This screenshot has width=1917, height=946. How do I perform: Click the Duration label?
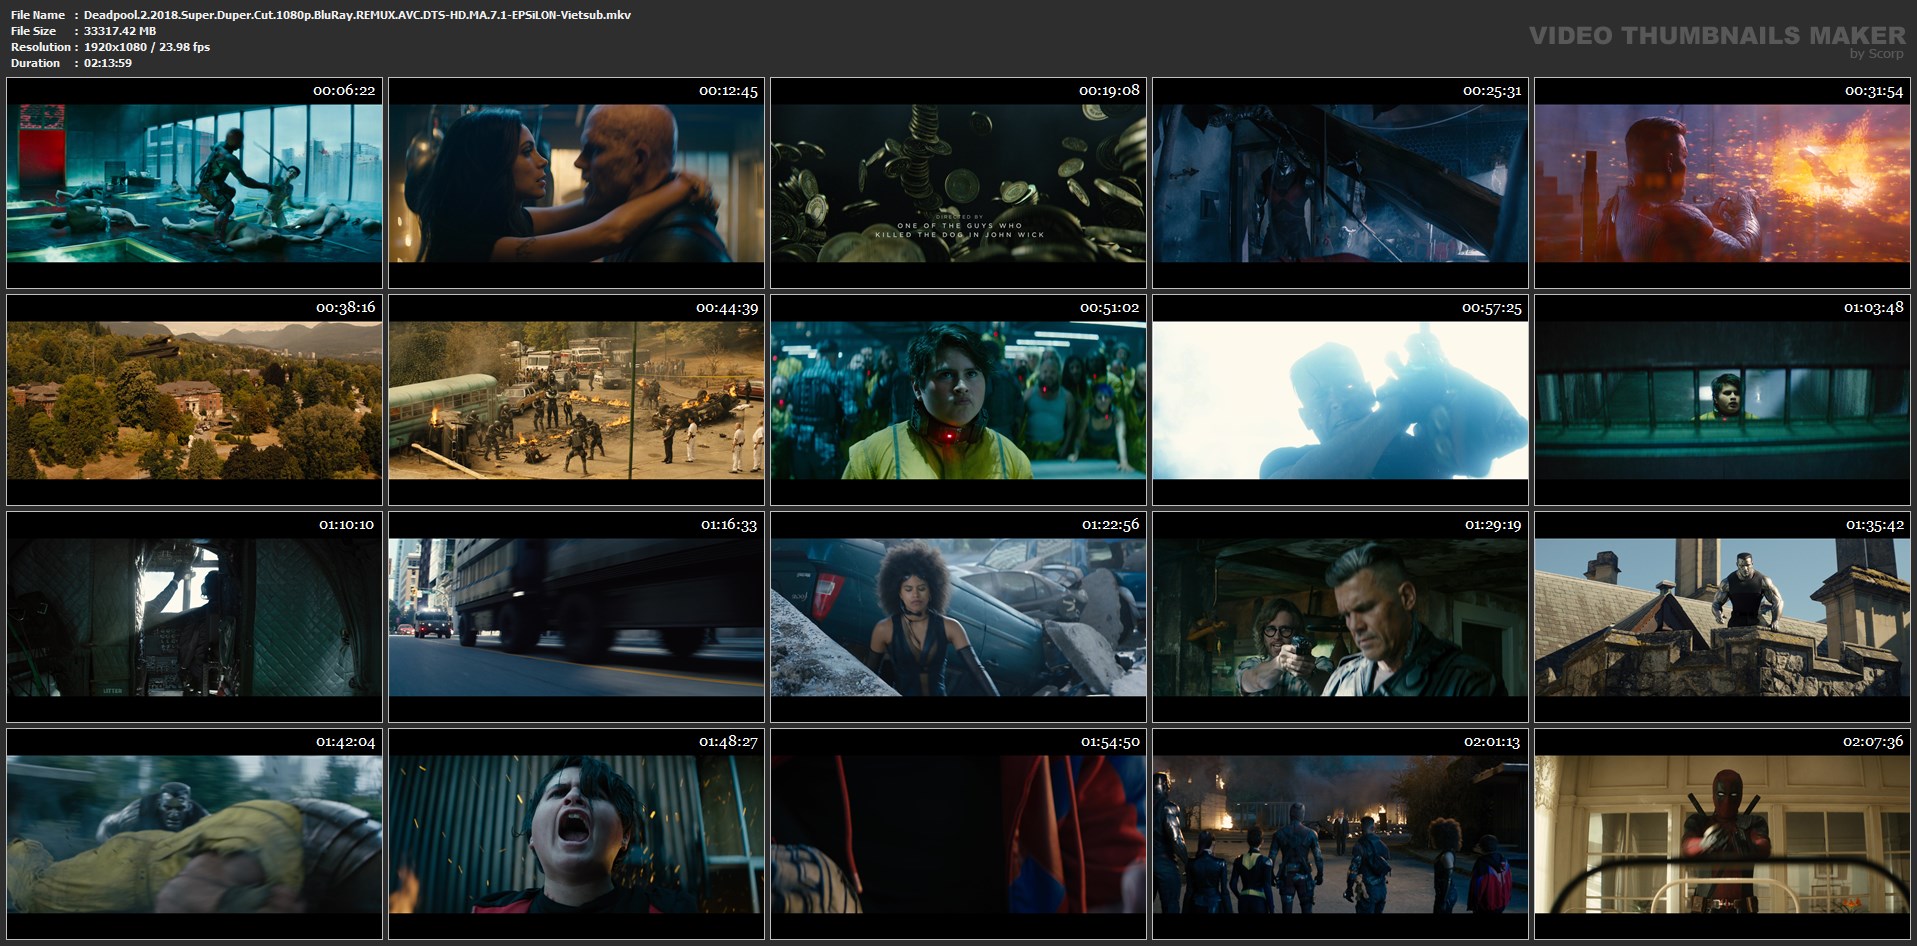35,63
